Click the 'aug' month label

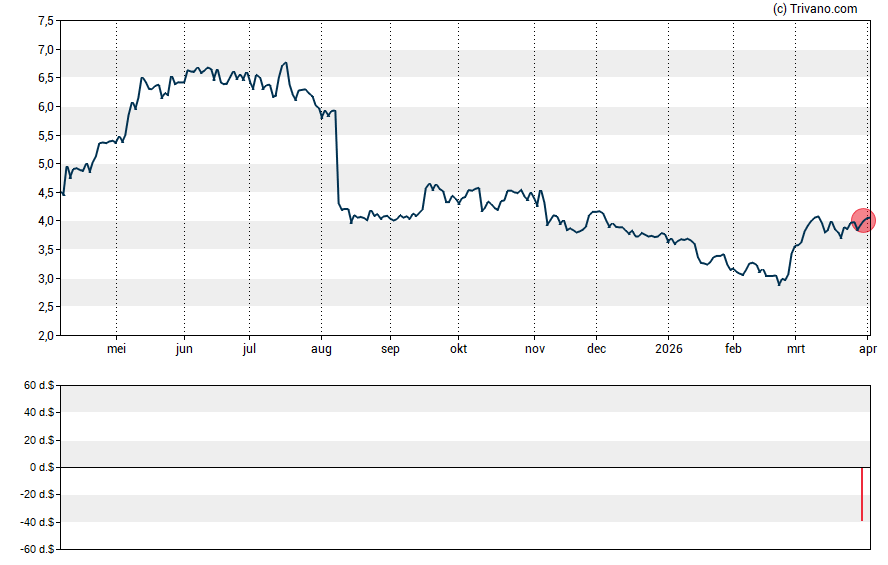(x=321, y=349)
